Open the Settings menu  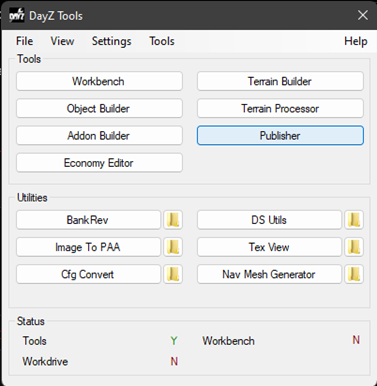tap(111, 41)
